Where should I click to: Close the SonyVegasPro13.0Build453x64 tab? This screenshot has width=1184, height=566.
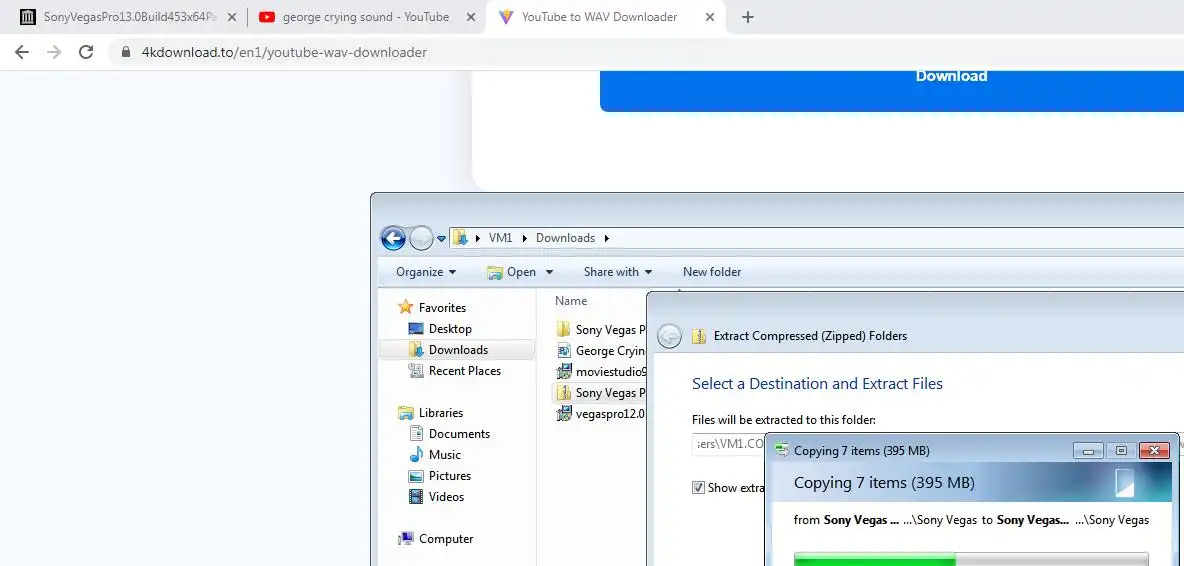232,17
